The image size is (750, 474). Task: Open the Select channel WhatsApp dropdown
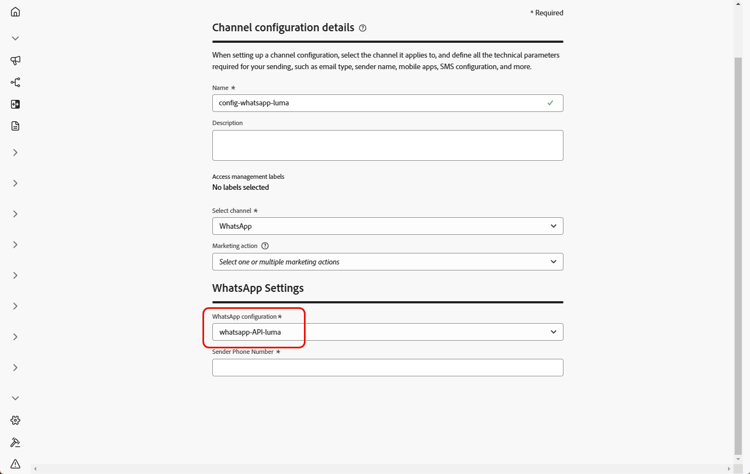point(387,226)
